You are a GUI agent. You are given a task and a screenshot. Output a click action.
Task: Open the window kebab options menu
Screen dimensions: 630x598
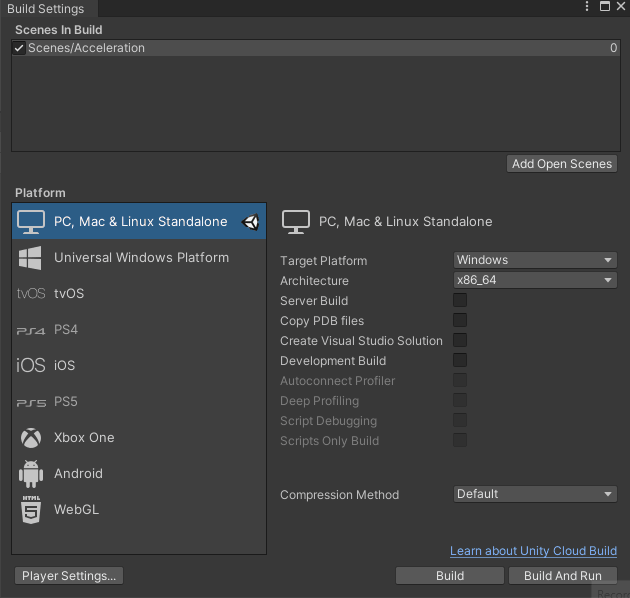coord(587,7)
